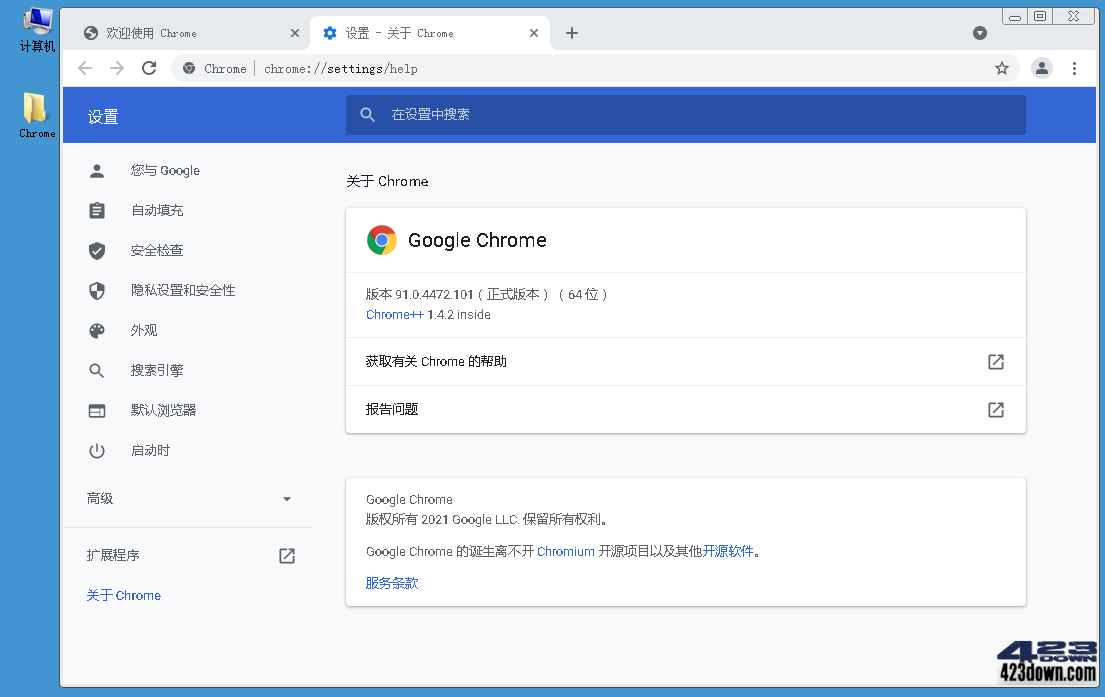The image size is (1105, 697).
Task: Click the 设置 header title
Action: click(x=103, y=116)
